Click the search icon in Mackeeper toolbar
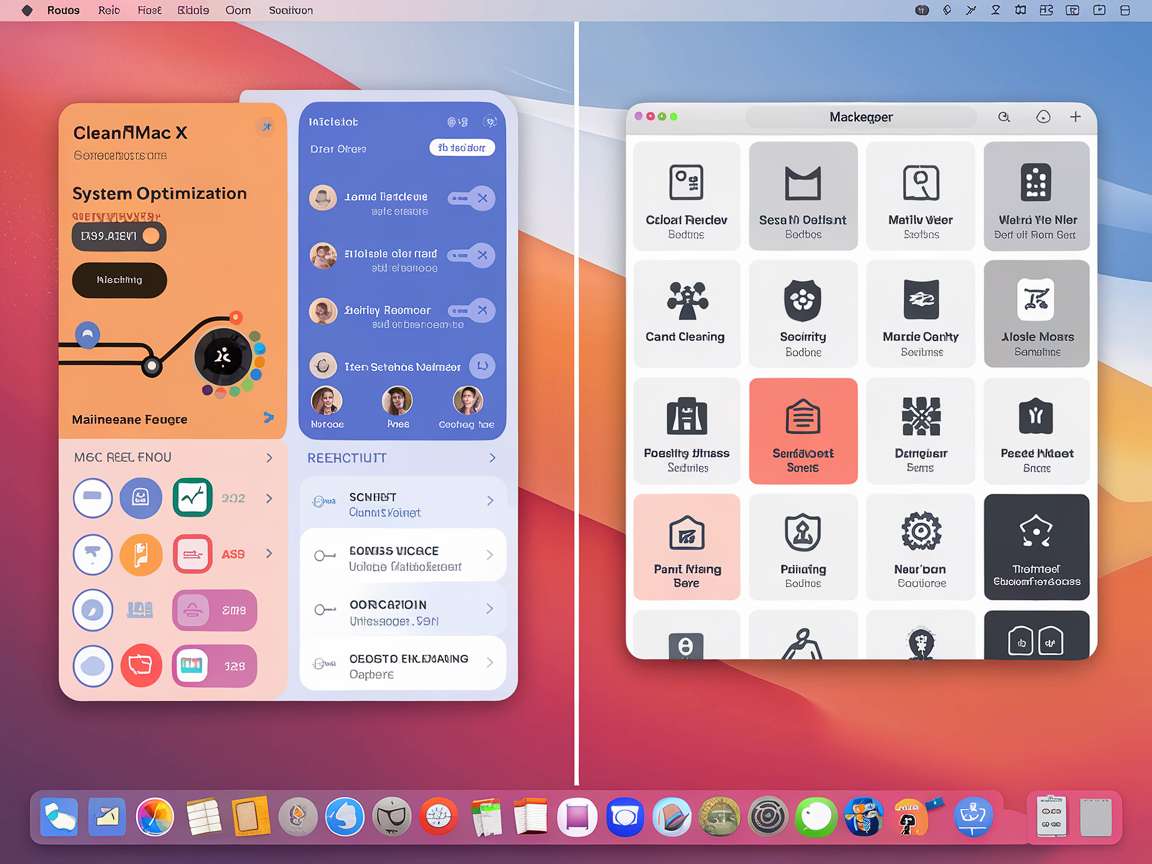Image resolution: width=1152 pixels, height=864 pixels. point(1004,117)
